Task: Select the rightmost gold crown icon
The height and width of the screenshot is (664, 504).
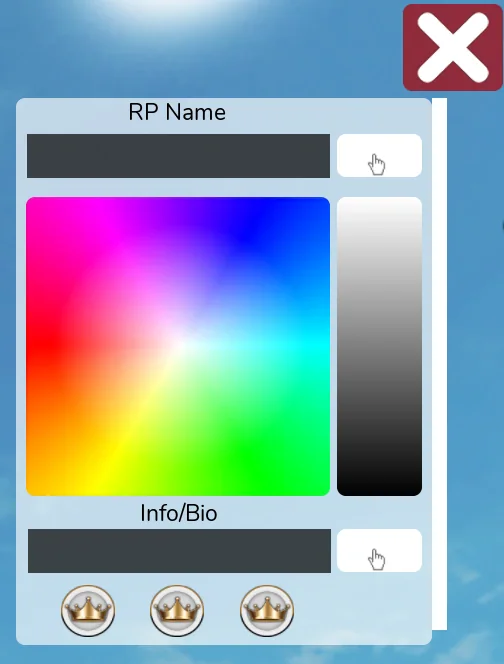Action: coord(267,611)
